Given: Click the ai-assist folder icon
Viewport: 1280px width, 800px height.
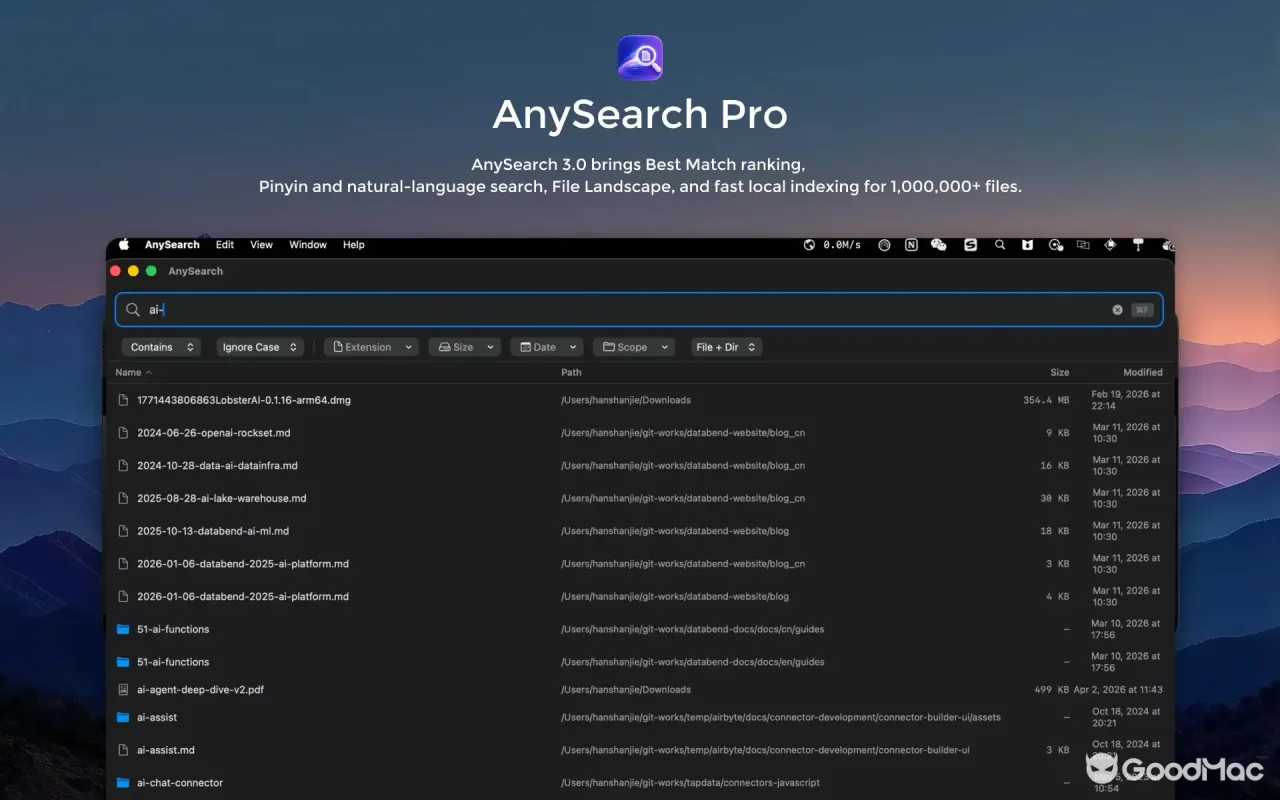Looking at the screenshot, I should [x=123, y=717].
